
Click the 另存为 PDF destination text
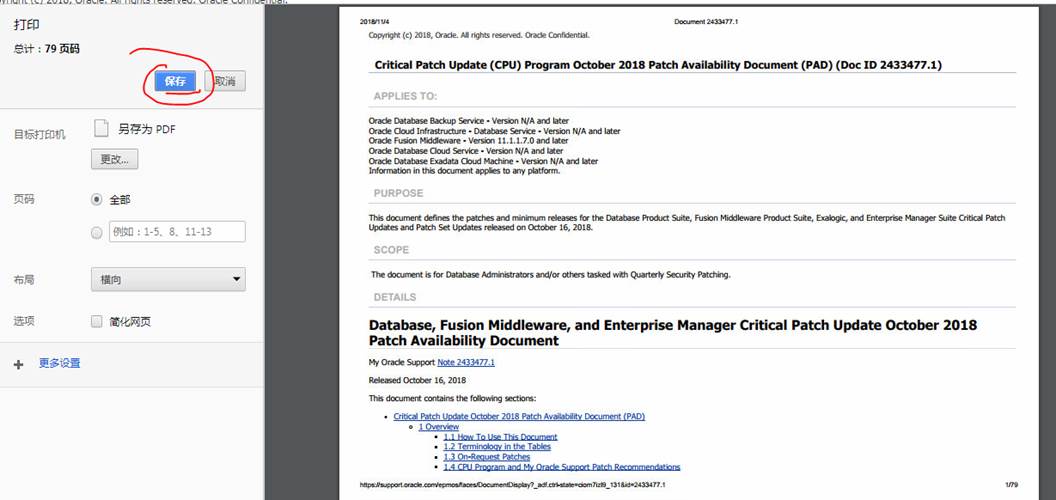[147, 129]
